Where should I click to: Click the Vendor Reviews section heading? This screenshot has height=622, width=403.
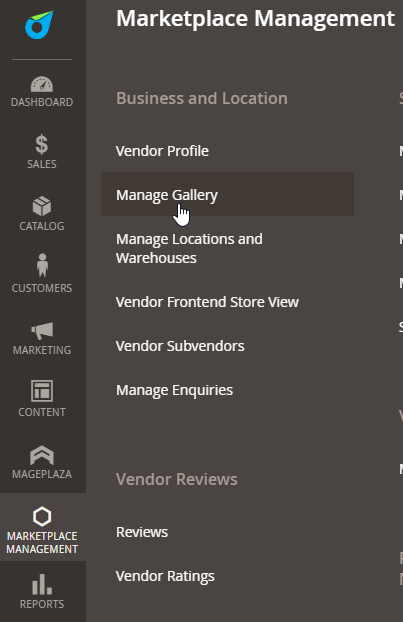[x=177, y=479]
